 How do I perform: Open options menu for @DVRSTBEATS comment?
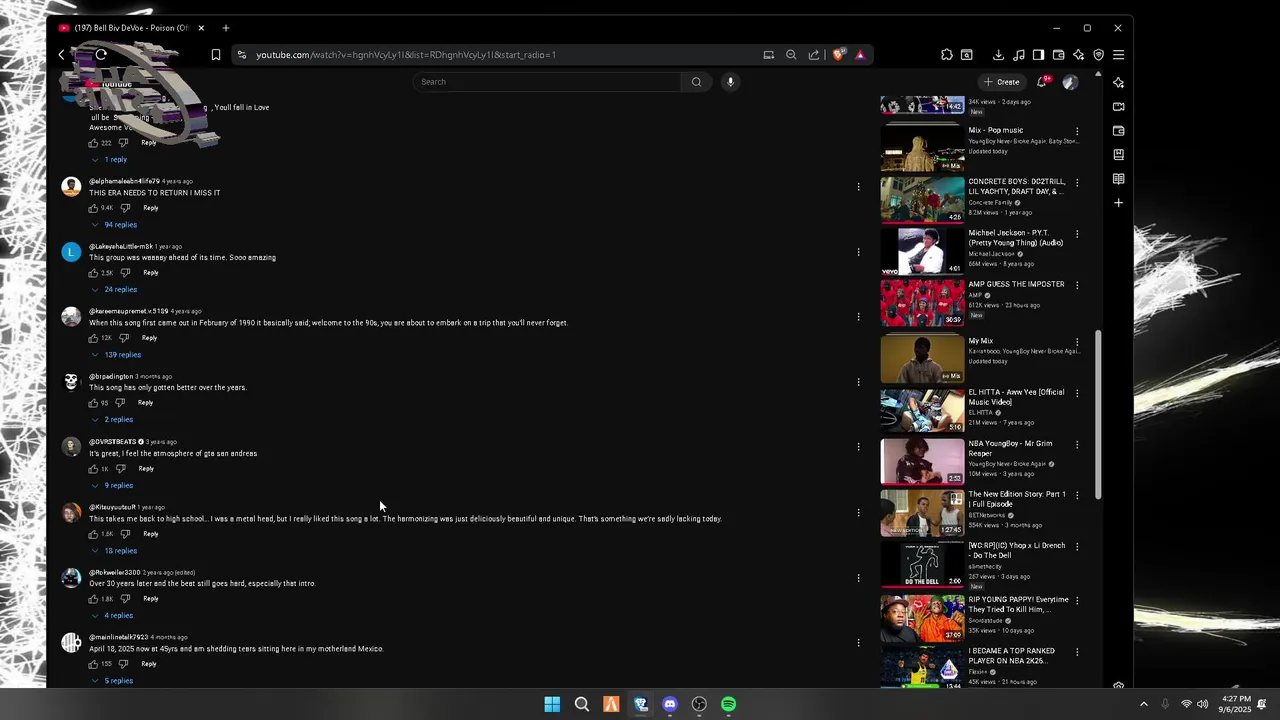tap(858, 447)
